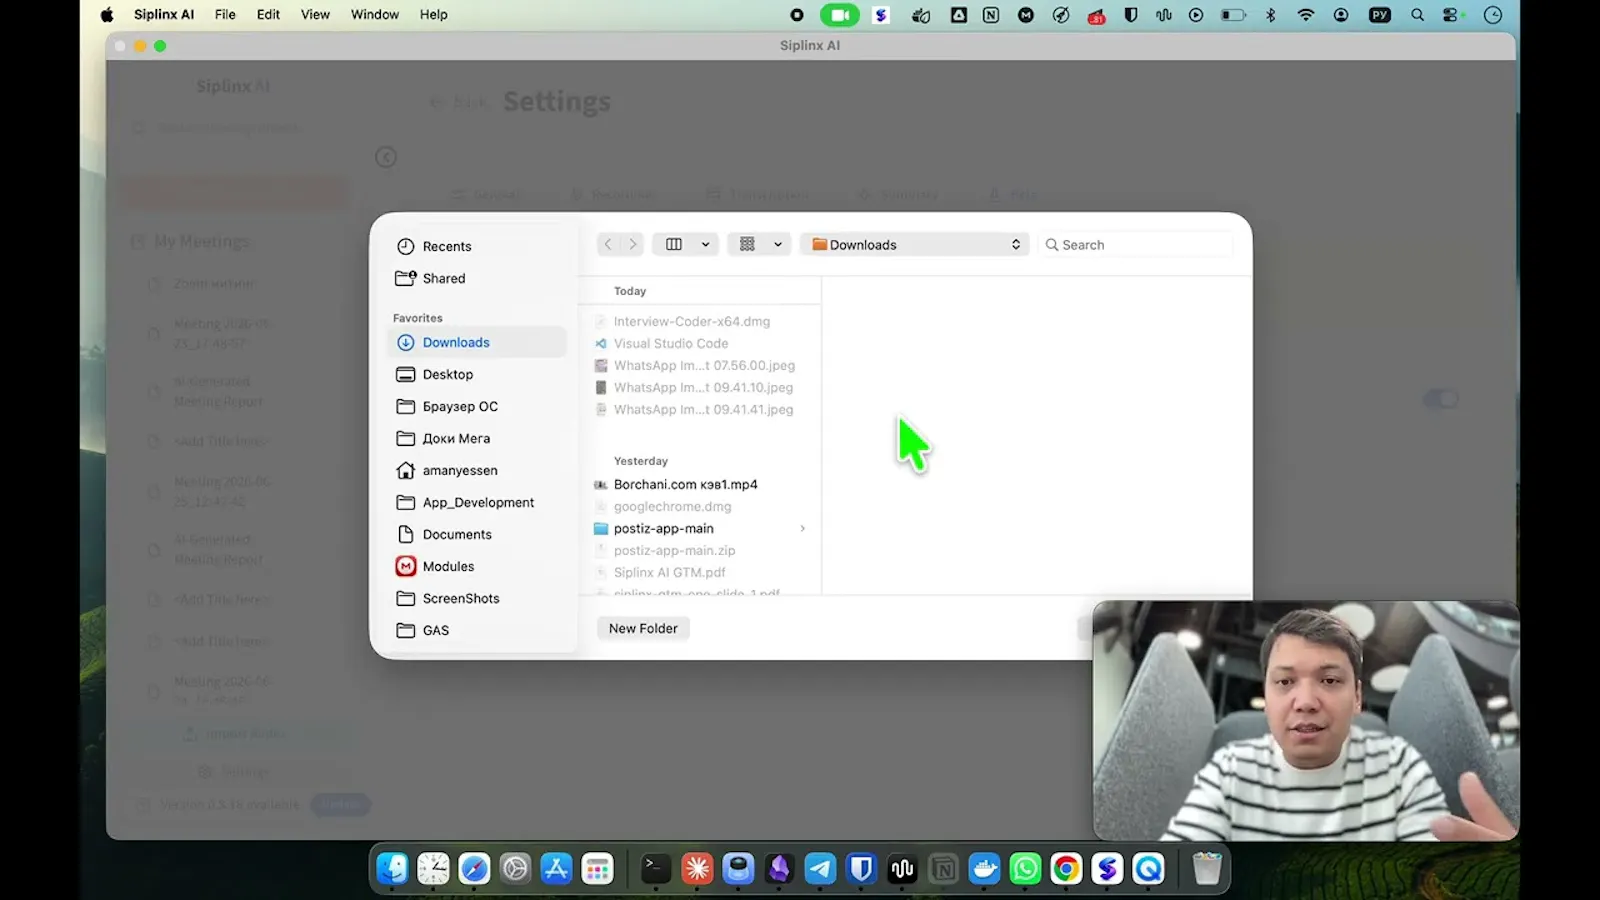The image size is (1600, 900).
Task: Open the Downloads location popup
Action: tap(915, 244)
